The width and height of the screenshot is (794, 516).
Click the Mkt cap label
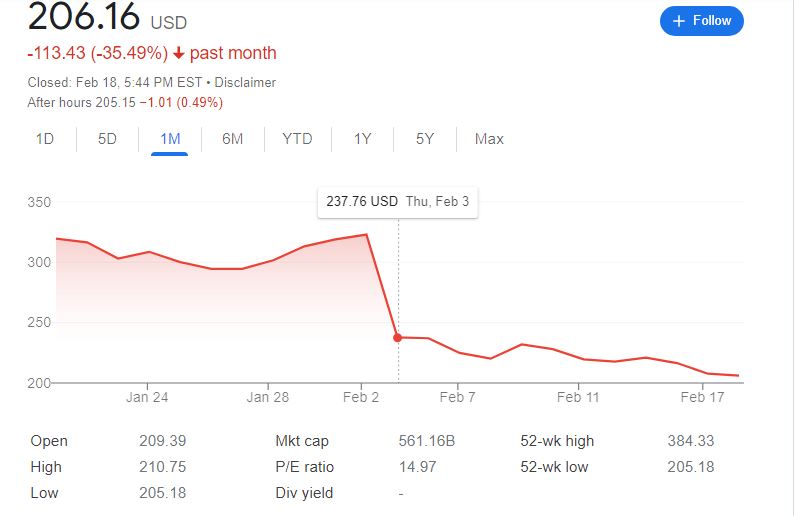click(301, 441)
